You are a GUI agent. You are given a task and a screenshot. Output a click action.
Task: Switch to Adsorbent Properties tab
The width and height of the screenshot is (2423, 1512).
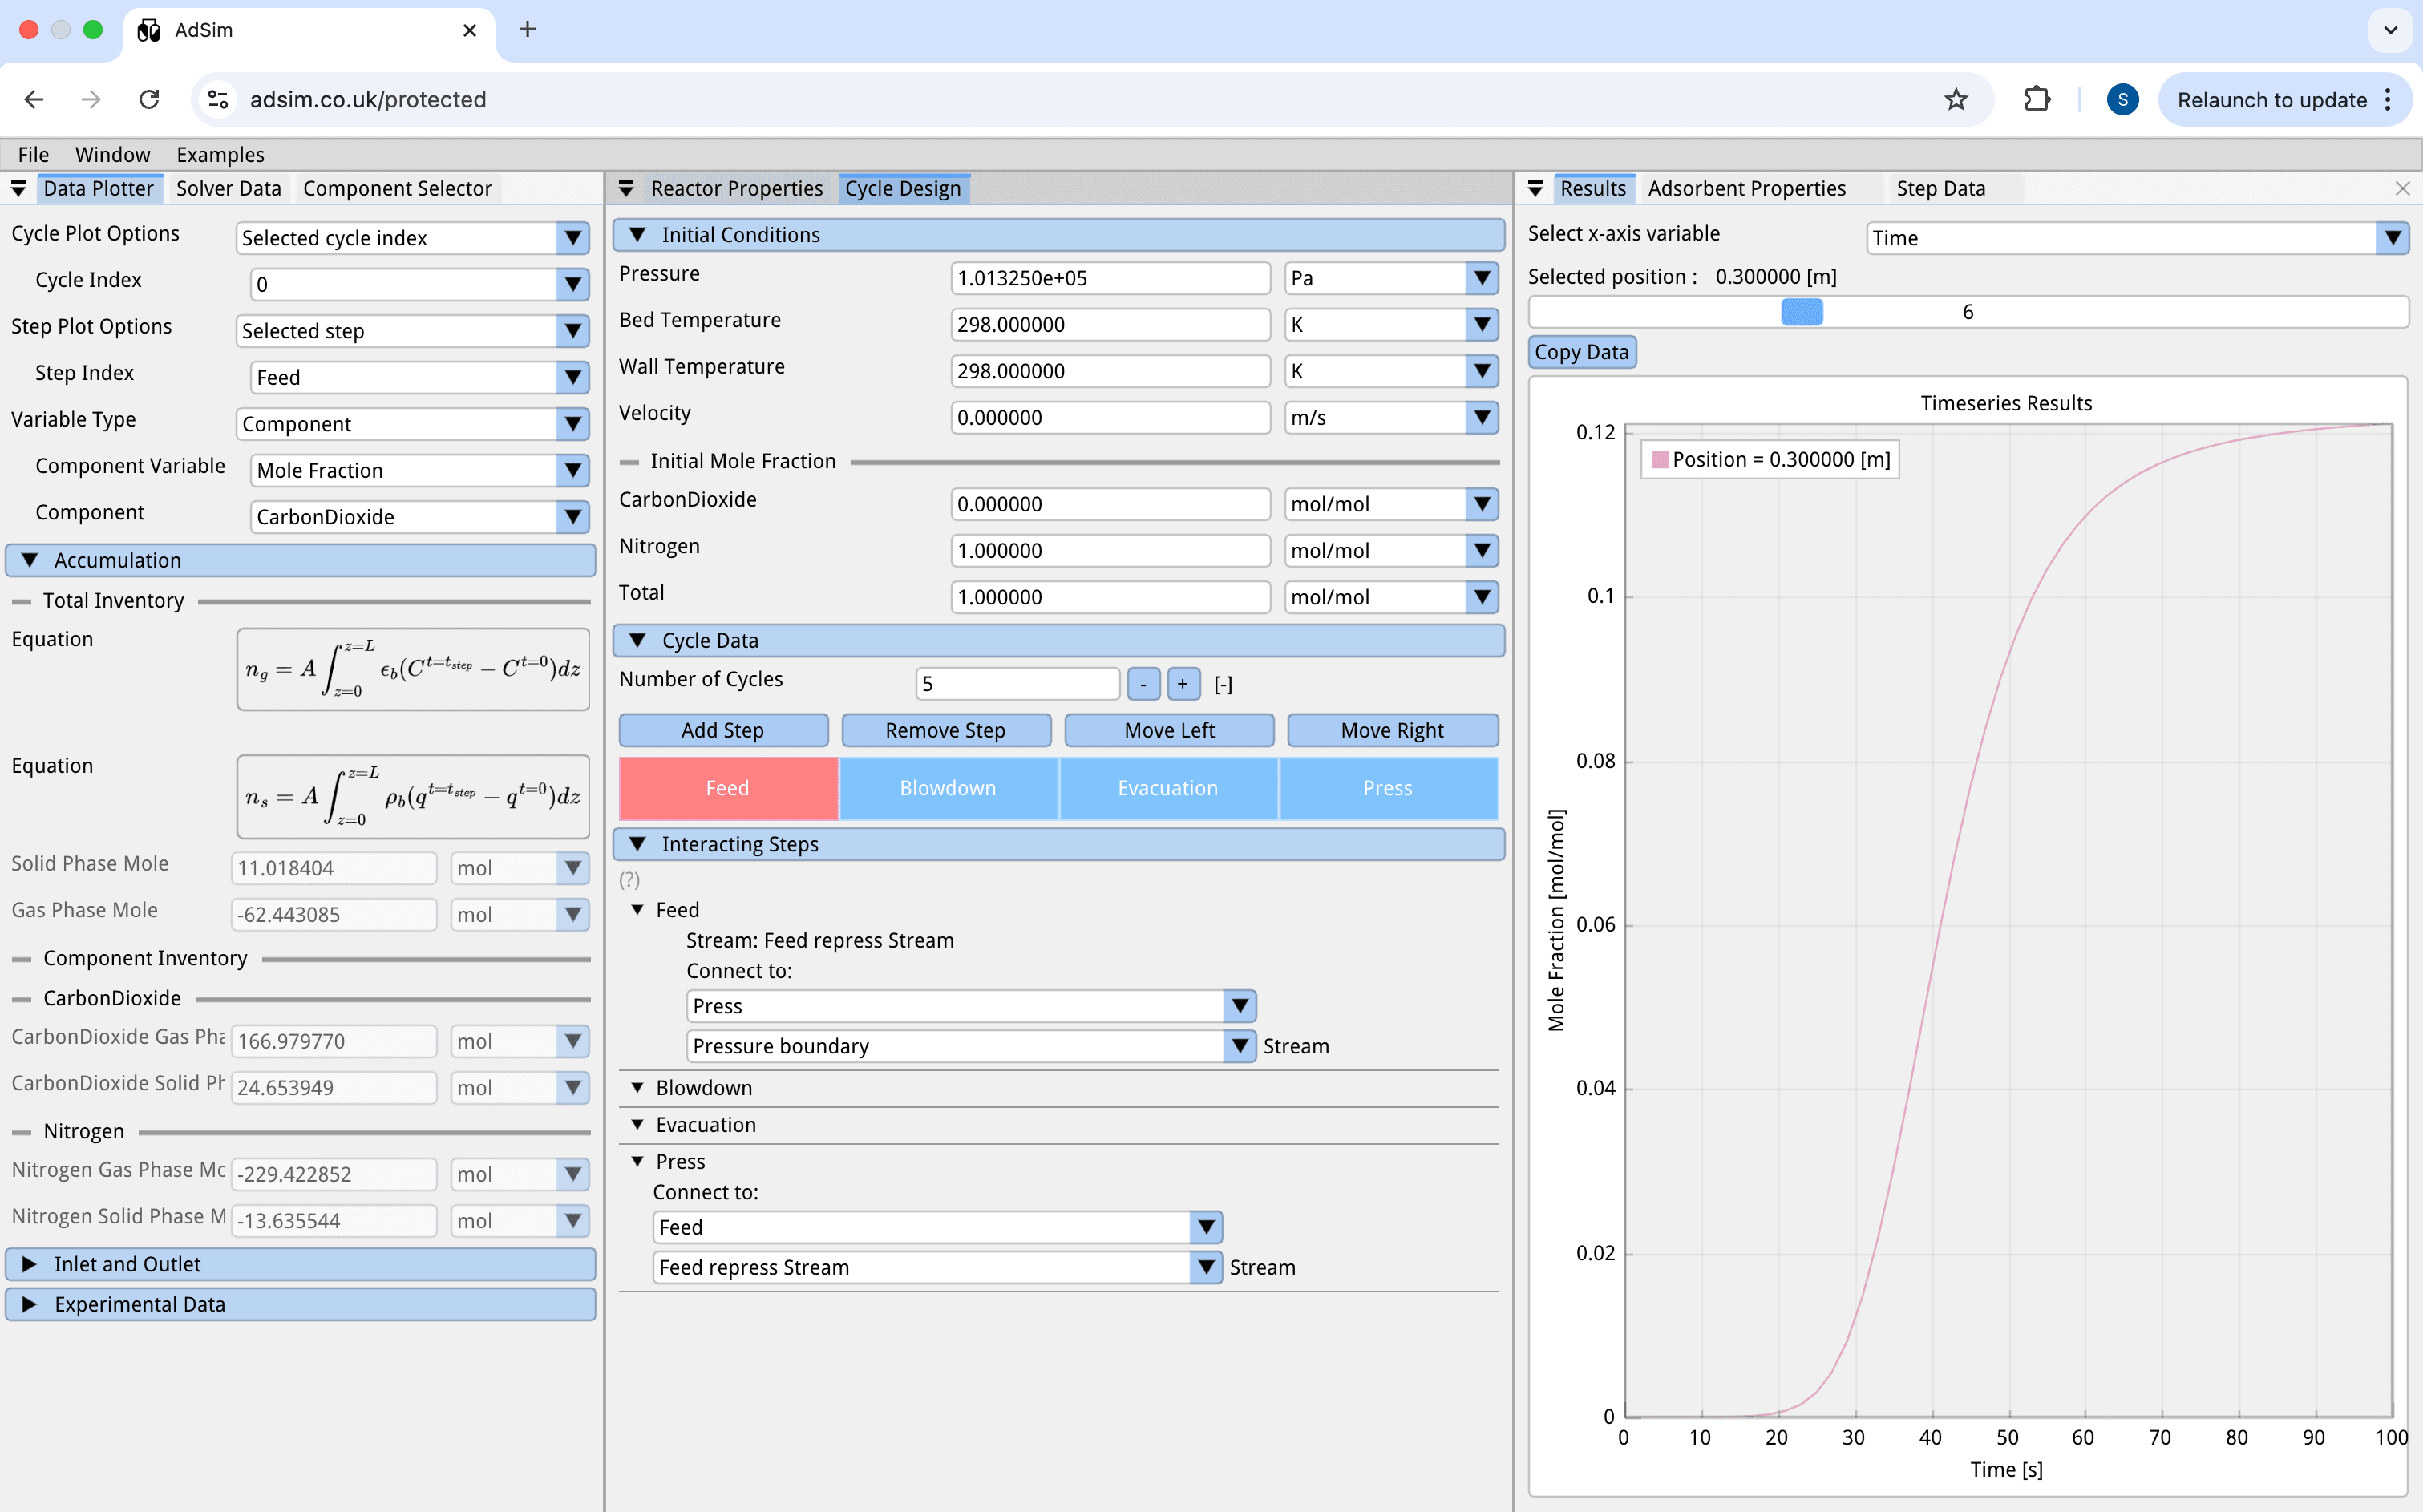pyautogui.click(x=1746, y=188)
